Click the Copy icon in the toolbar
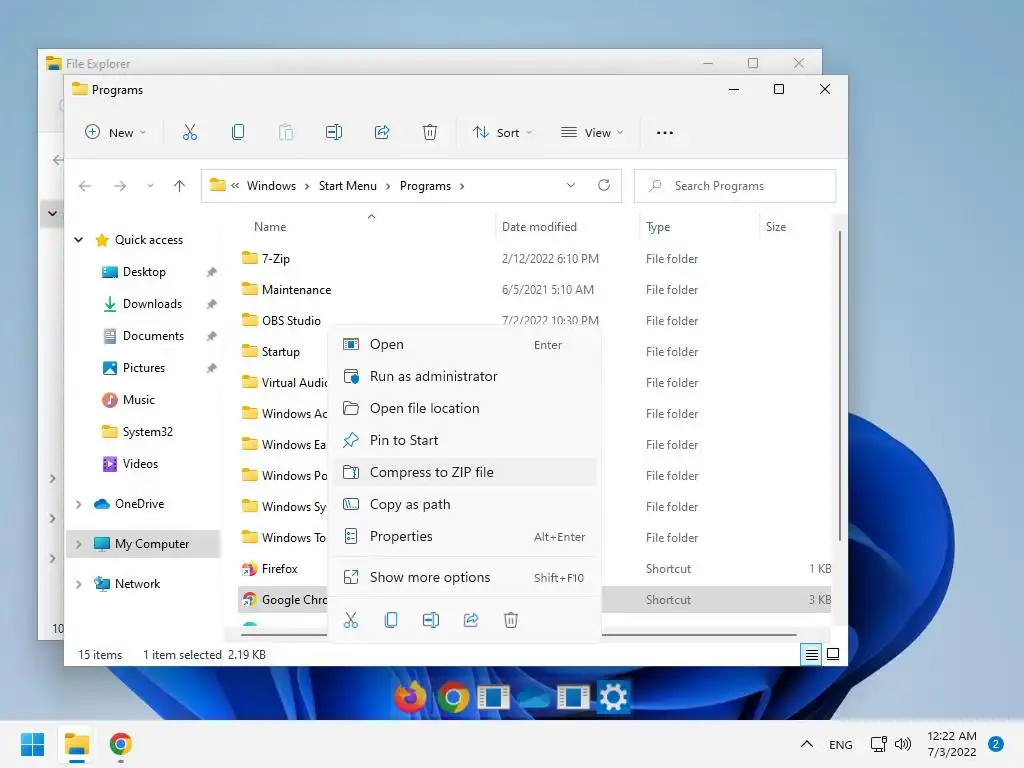Viewport: 1024px width, 768px height. (238, 133)
